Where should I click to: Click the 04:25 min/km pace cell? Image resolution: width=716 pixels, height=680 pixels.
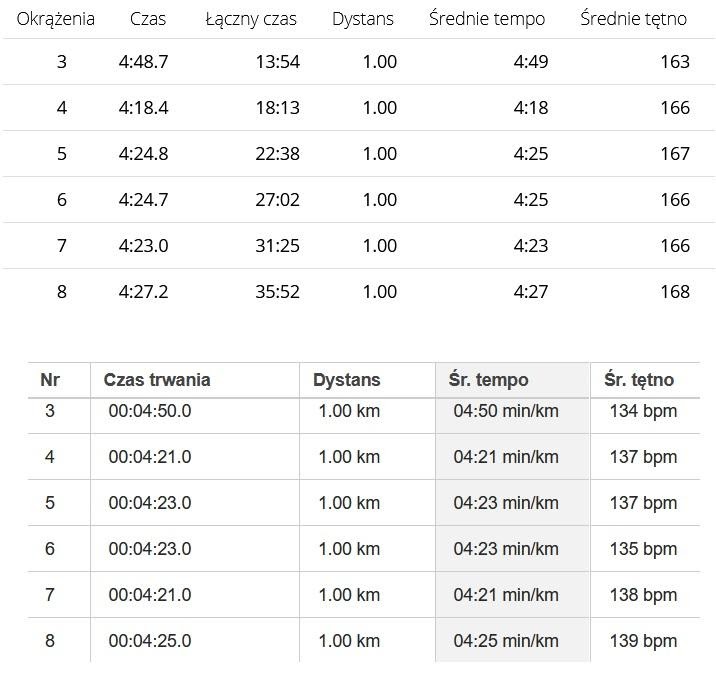point(506,641)
